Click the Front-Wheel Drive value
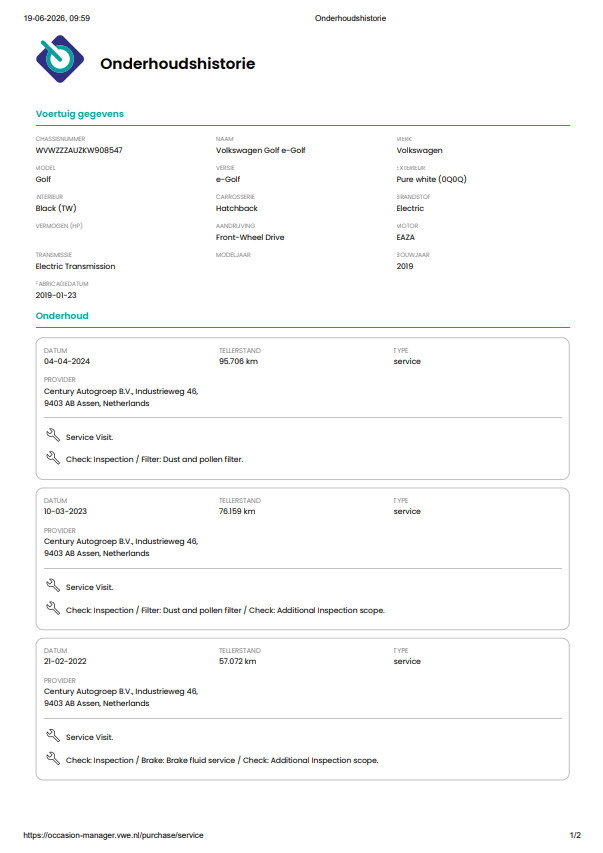The width and height of the screenshot is (603, 853). click(250, 237)
